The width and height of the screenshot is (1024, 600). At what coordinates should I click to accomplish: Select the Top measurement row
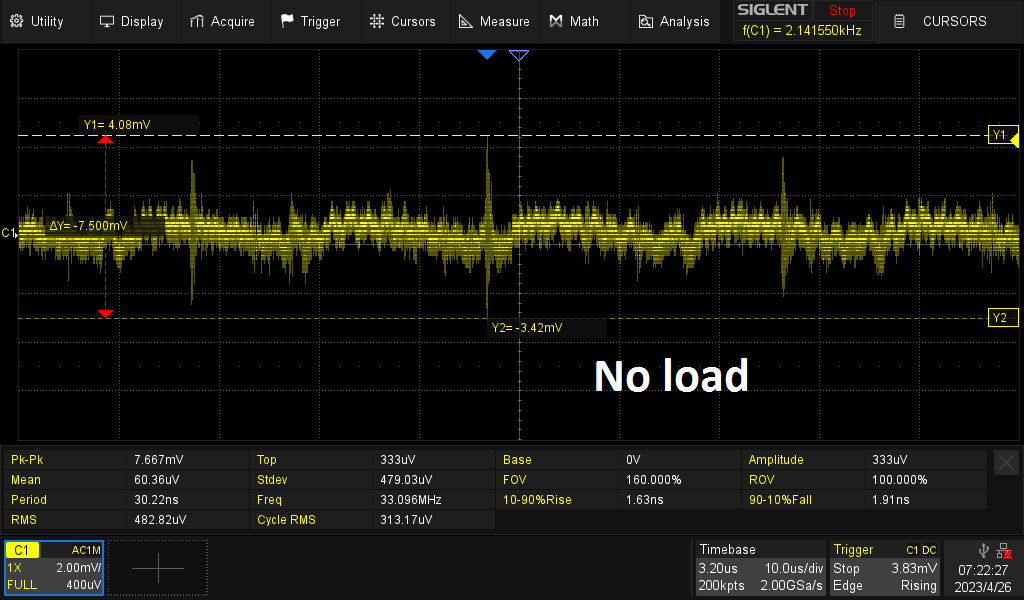pyautogui.click(x=372, y=460)
